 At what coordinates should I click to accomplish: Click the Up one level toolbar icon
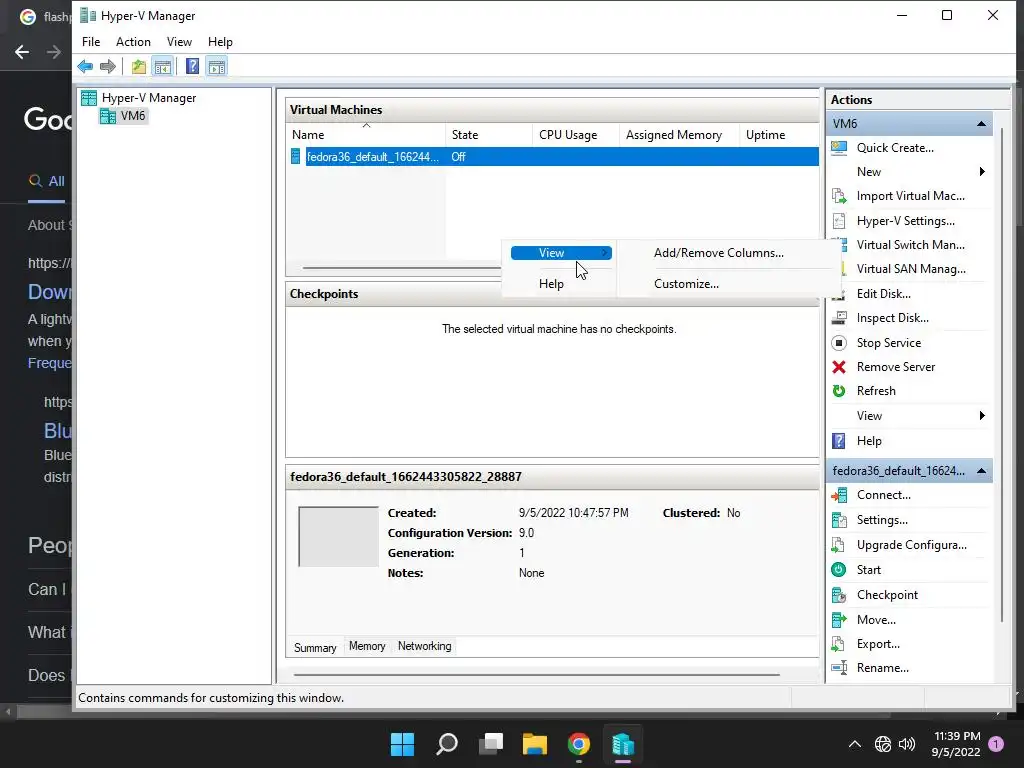point(138,66)
